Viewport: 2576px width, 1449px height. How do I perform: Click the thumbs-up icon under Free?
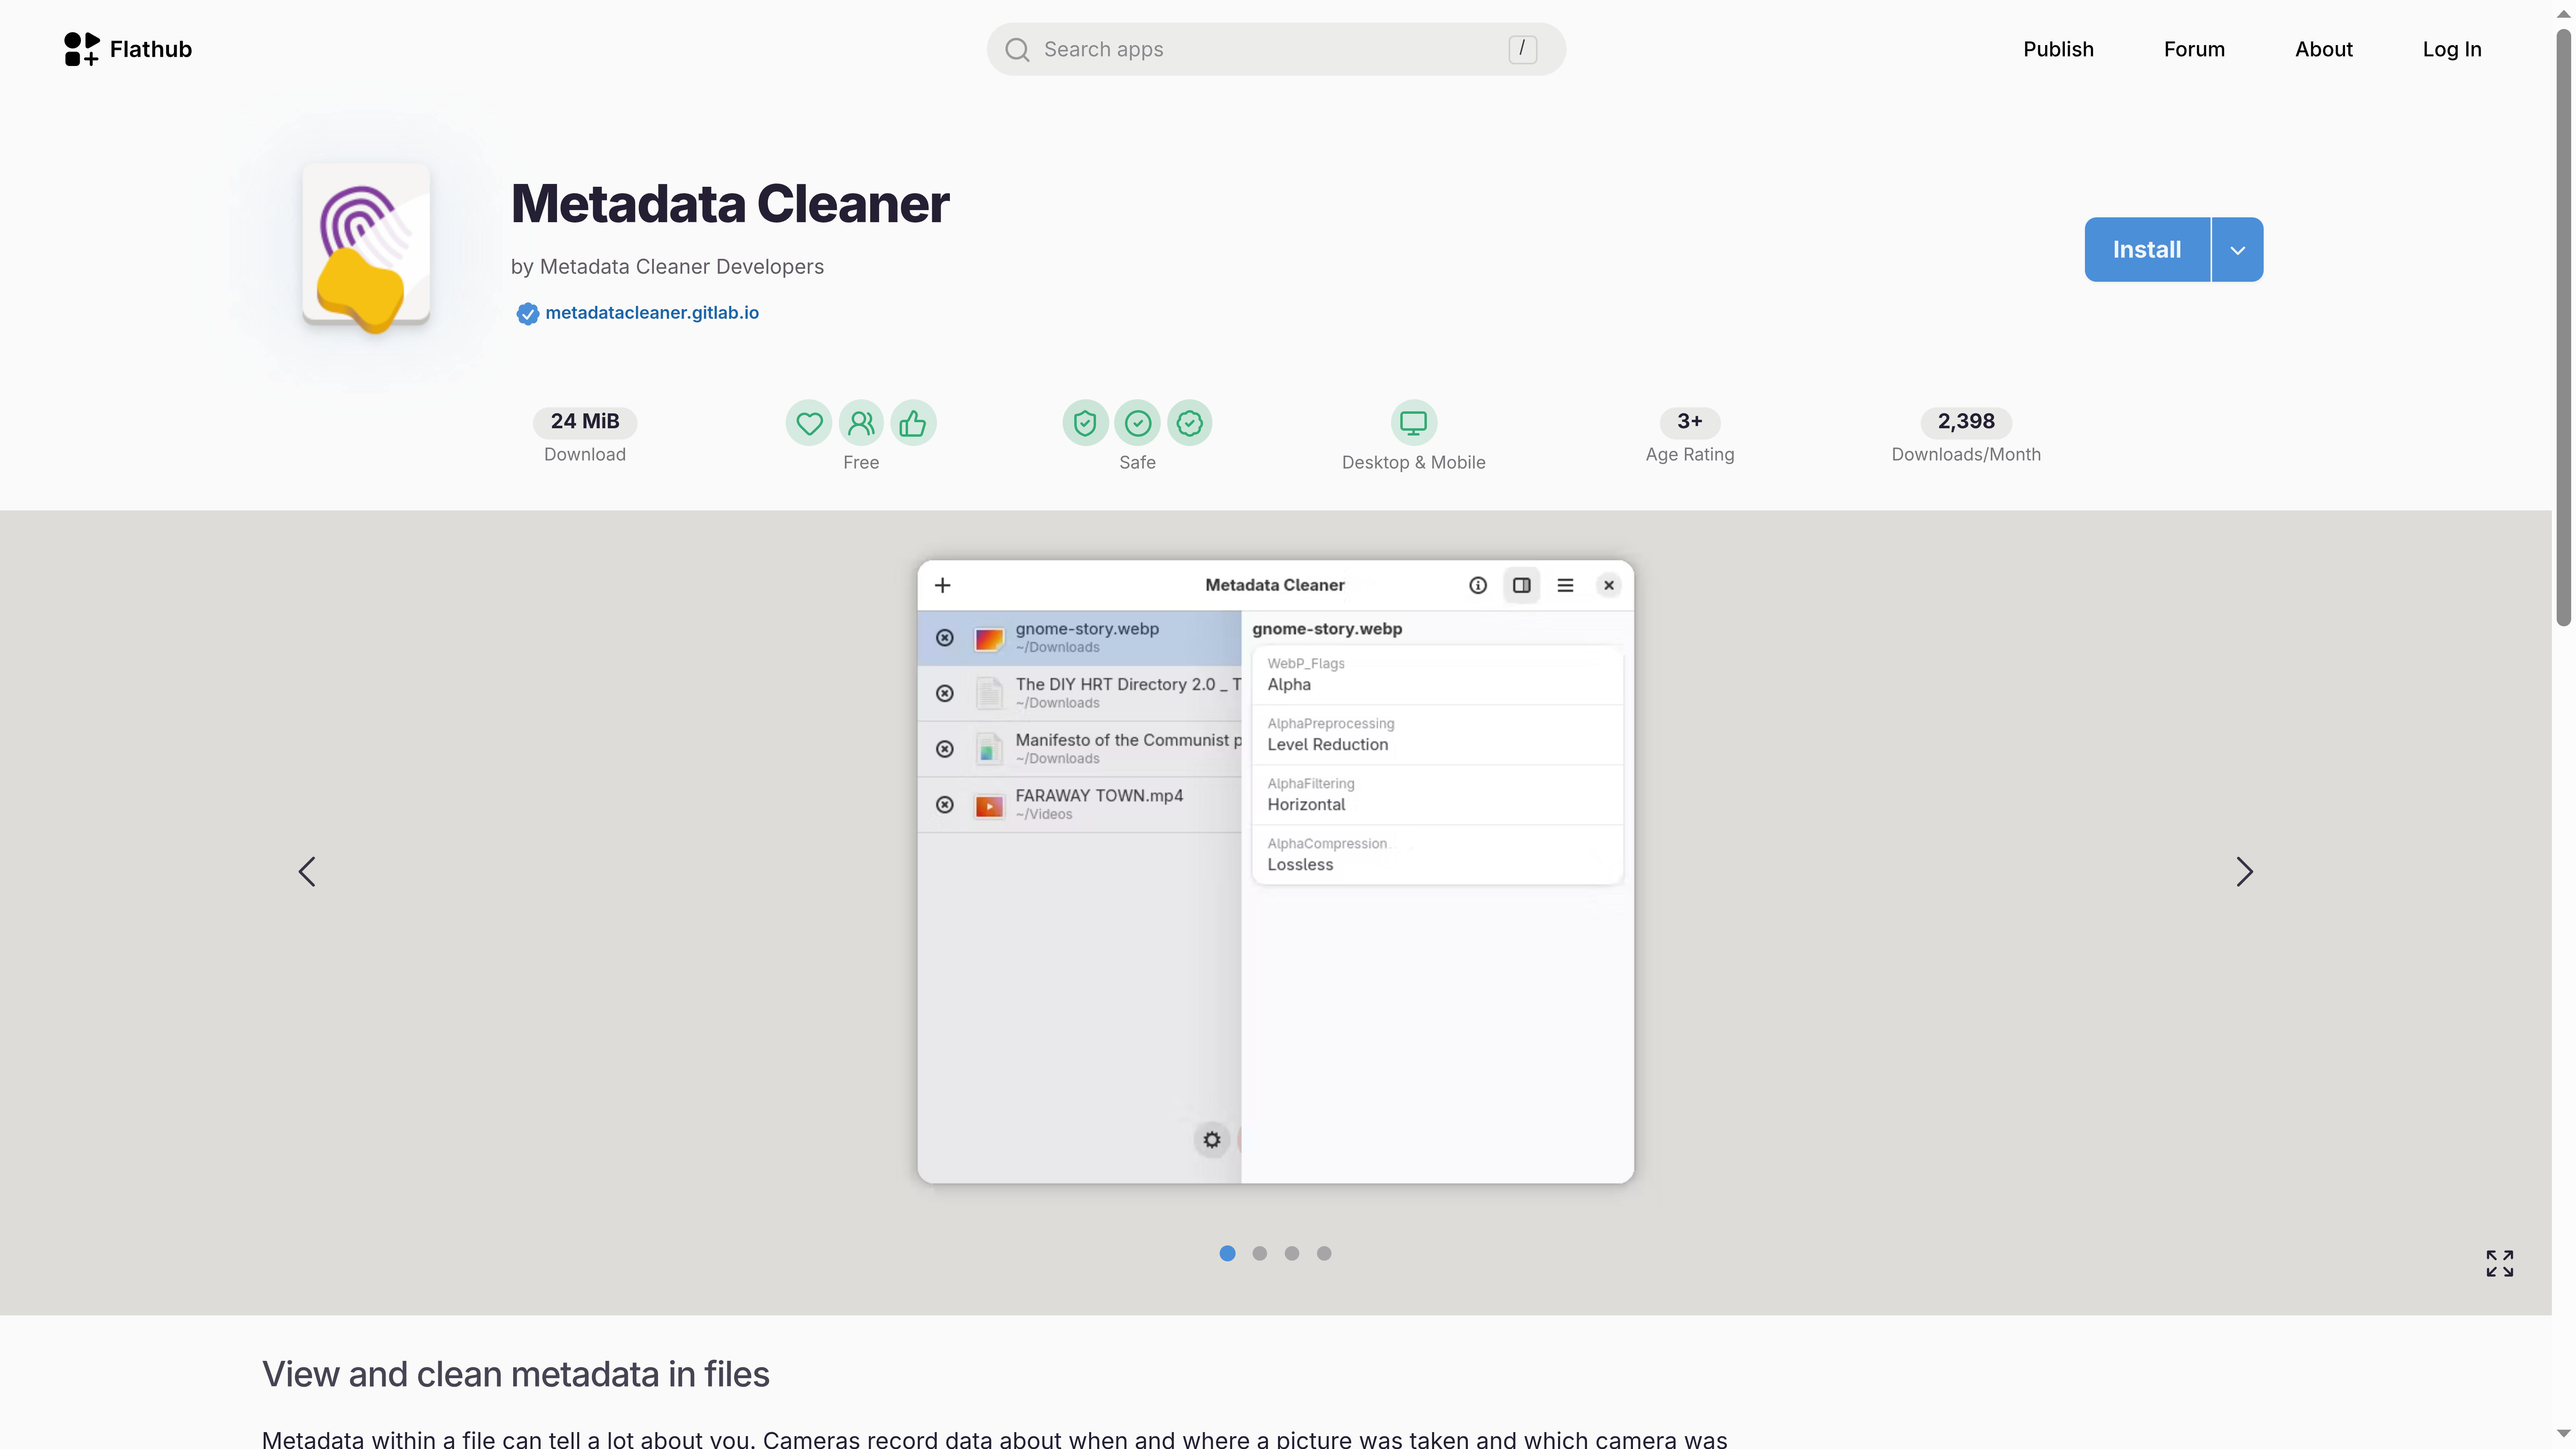click(x=913, y=423)
